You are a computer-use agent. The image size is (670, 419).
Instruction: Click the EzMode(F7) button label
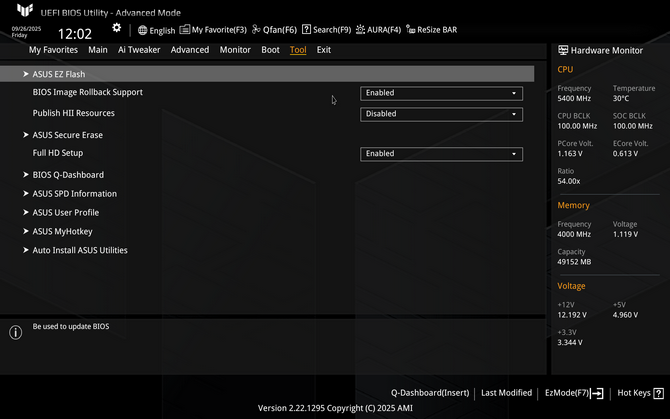[567, 393]
